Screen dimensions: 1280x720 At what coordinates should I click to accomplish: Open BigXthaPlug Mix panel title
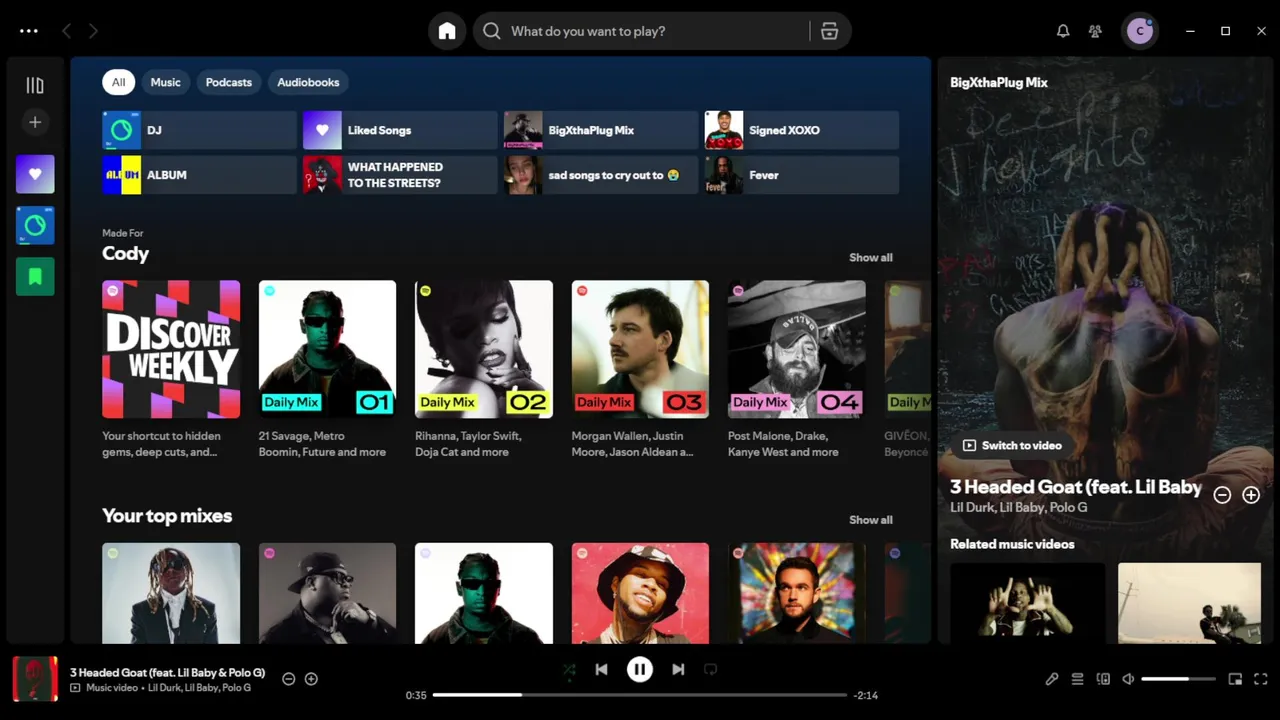(x=999, y=83)
